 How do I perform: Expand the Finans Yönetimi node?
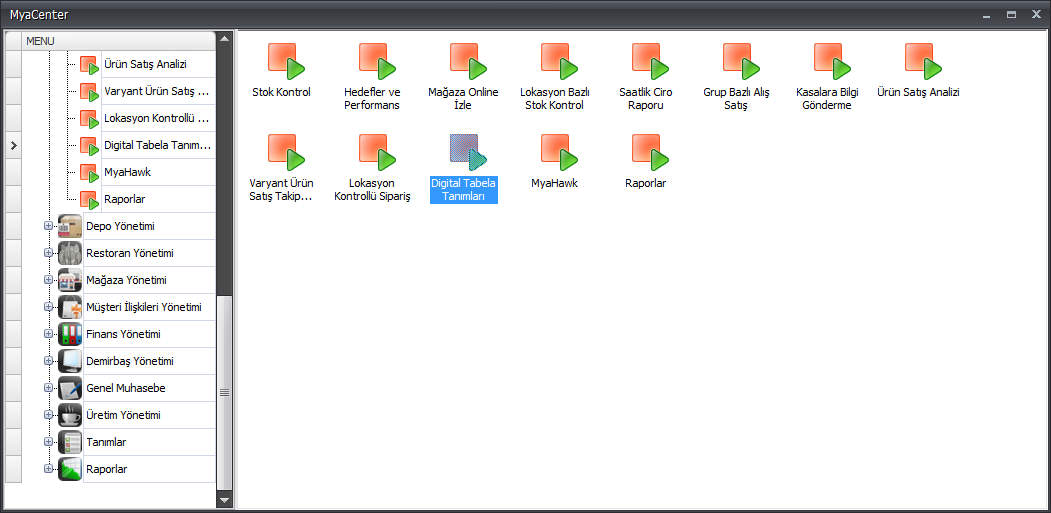(x=48, y=333)
